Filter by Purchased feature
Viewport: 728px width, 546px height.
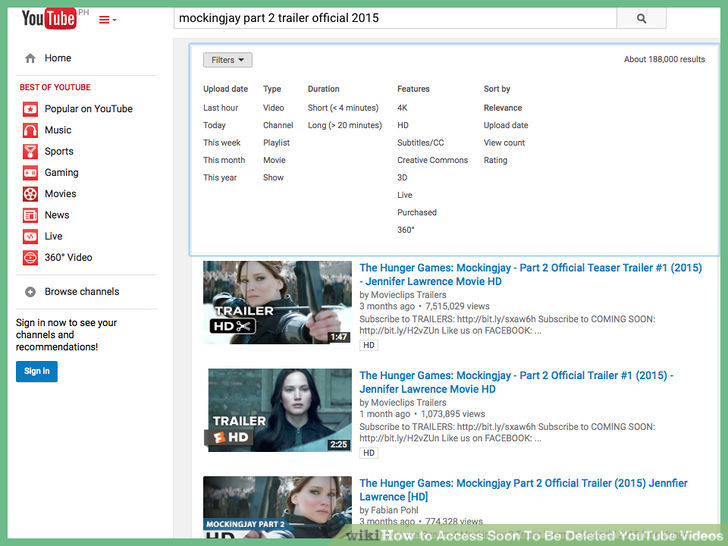pos(416,212)
